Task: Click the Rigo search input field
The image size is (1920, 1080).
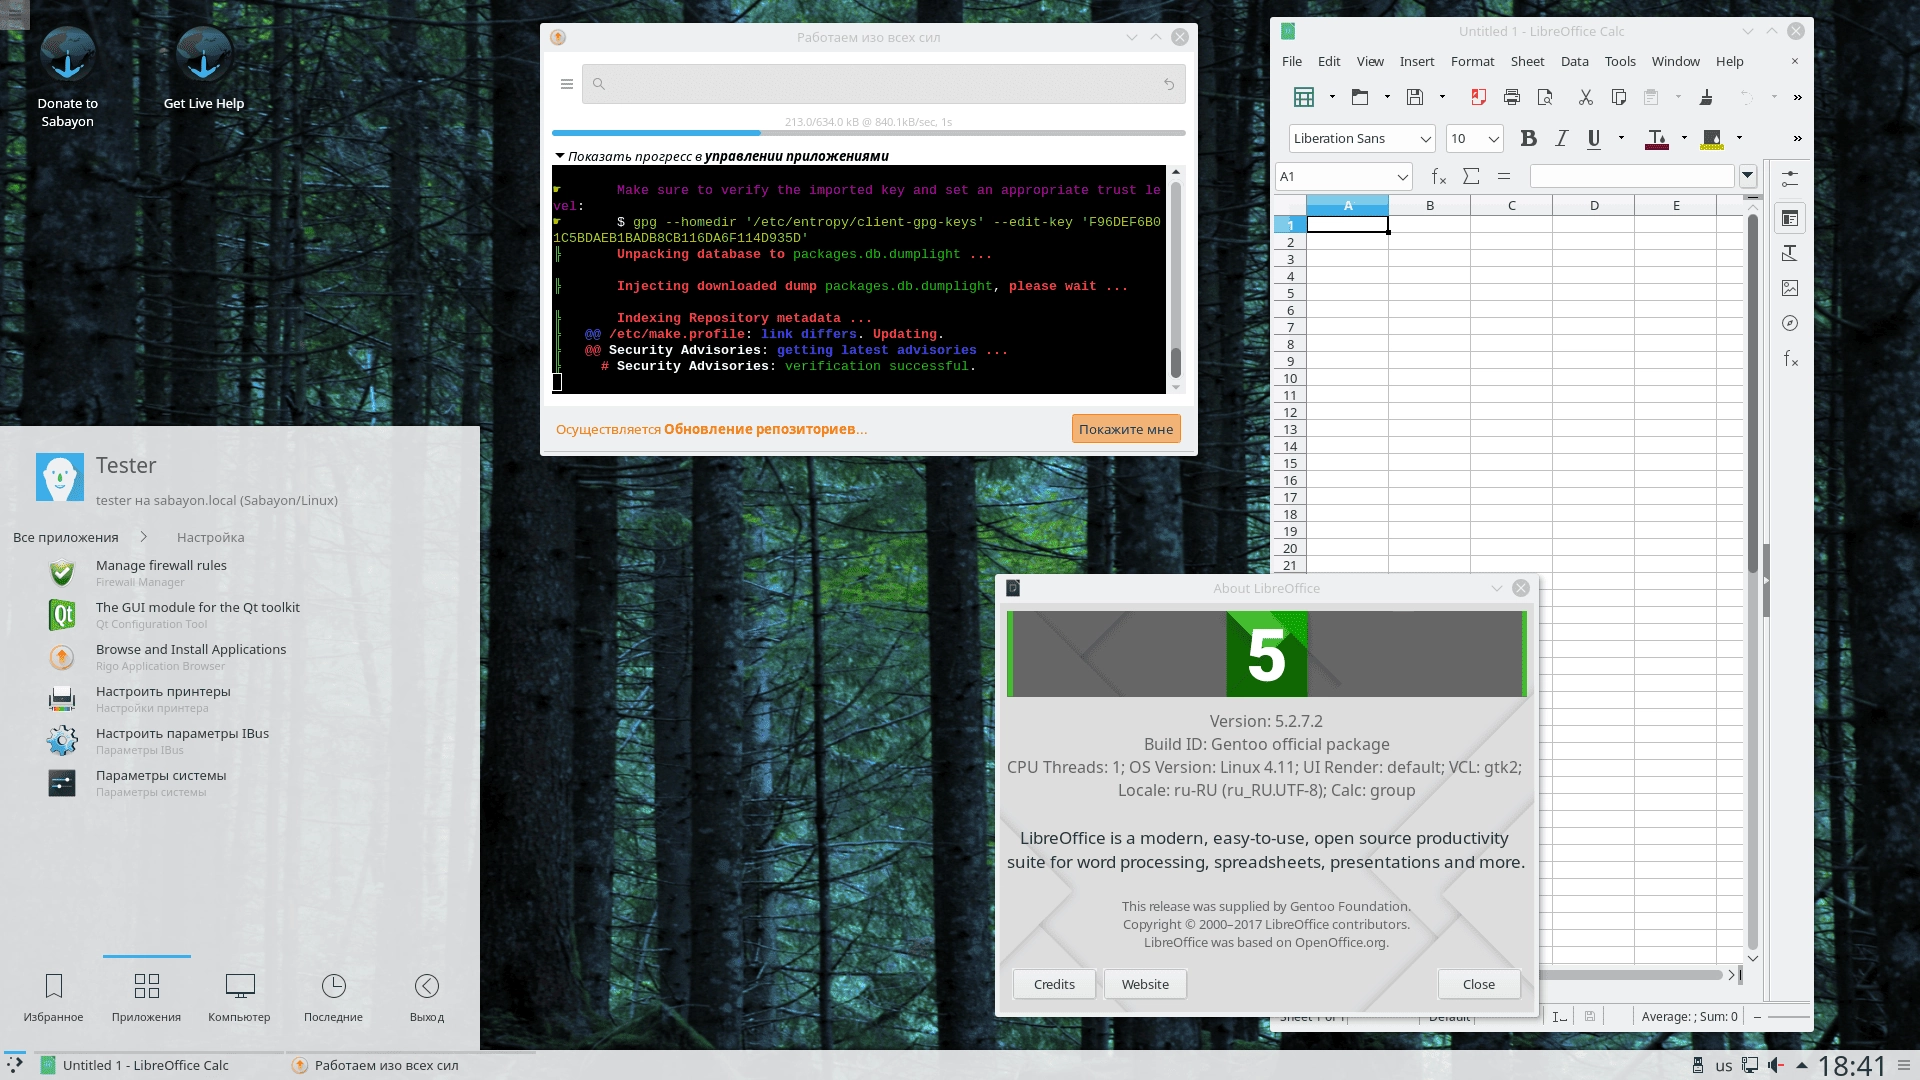Action: (x=884, y=84)
